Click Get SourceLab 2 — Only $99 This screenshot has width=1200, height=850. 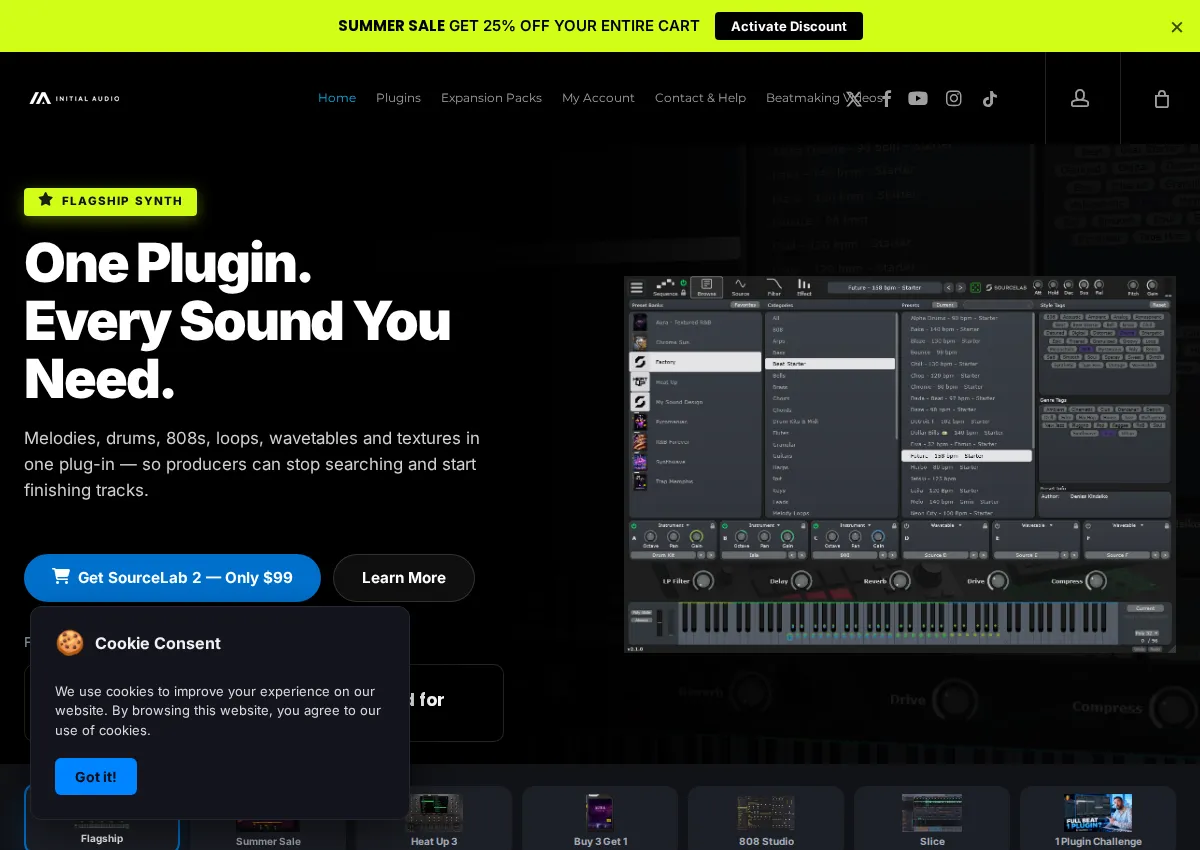point(172,578)
